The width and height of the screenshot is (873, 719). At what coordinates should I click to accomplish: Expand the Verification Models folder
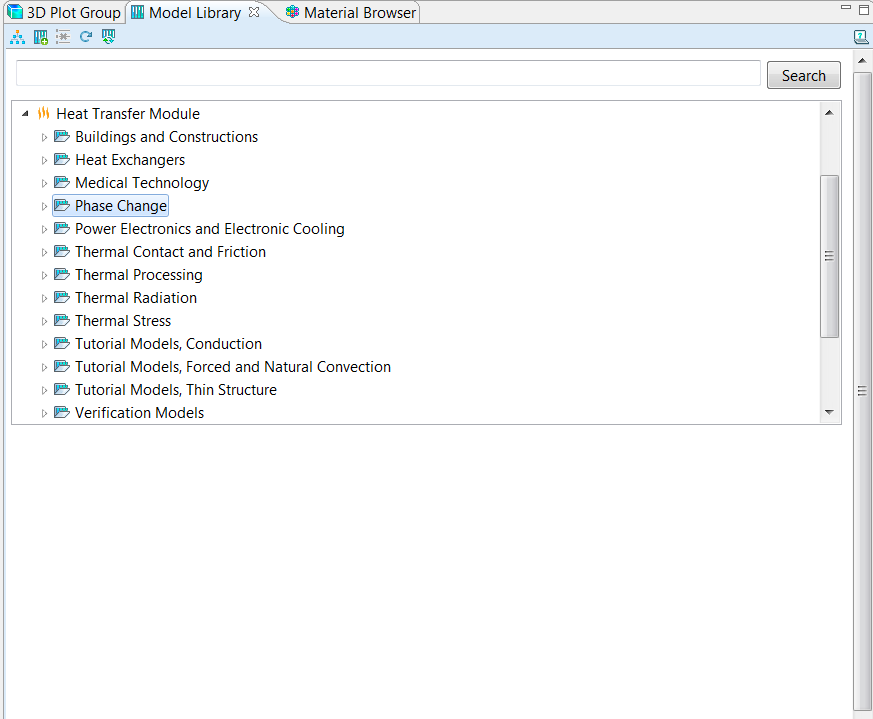tap(44, 413)
